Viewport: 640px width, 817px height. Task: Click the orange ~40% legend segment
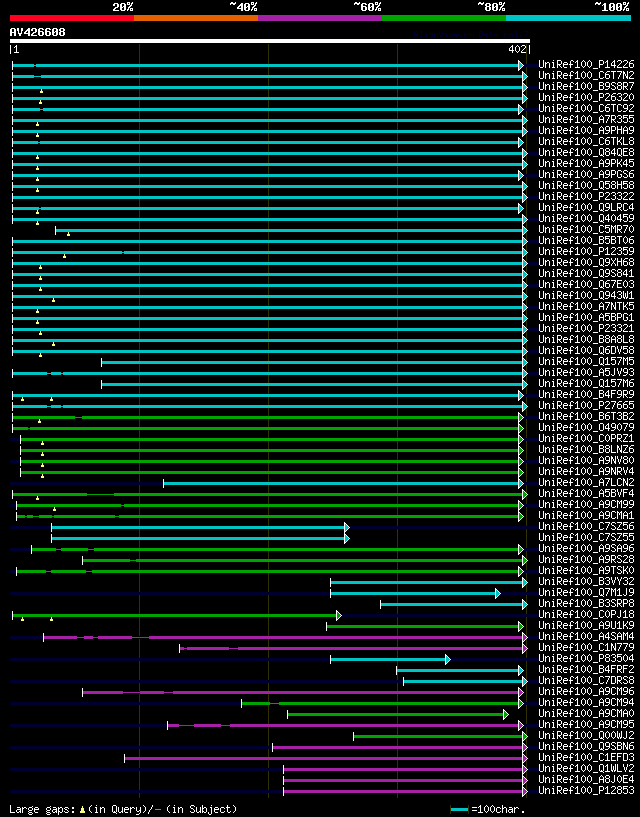tap(196, 18)
